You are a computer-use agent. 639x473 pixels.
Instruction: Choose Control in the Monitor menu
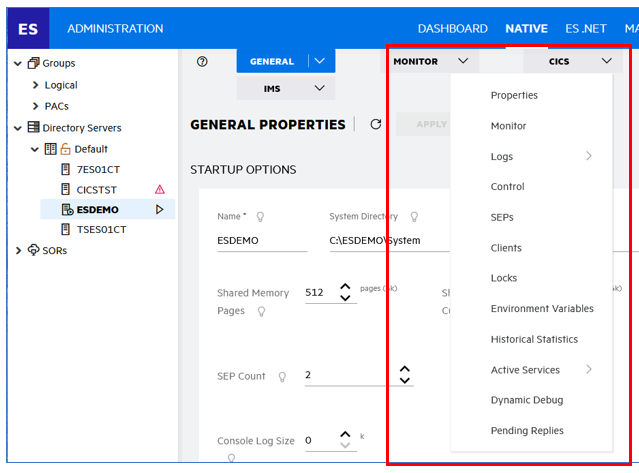click(507, 187)
